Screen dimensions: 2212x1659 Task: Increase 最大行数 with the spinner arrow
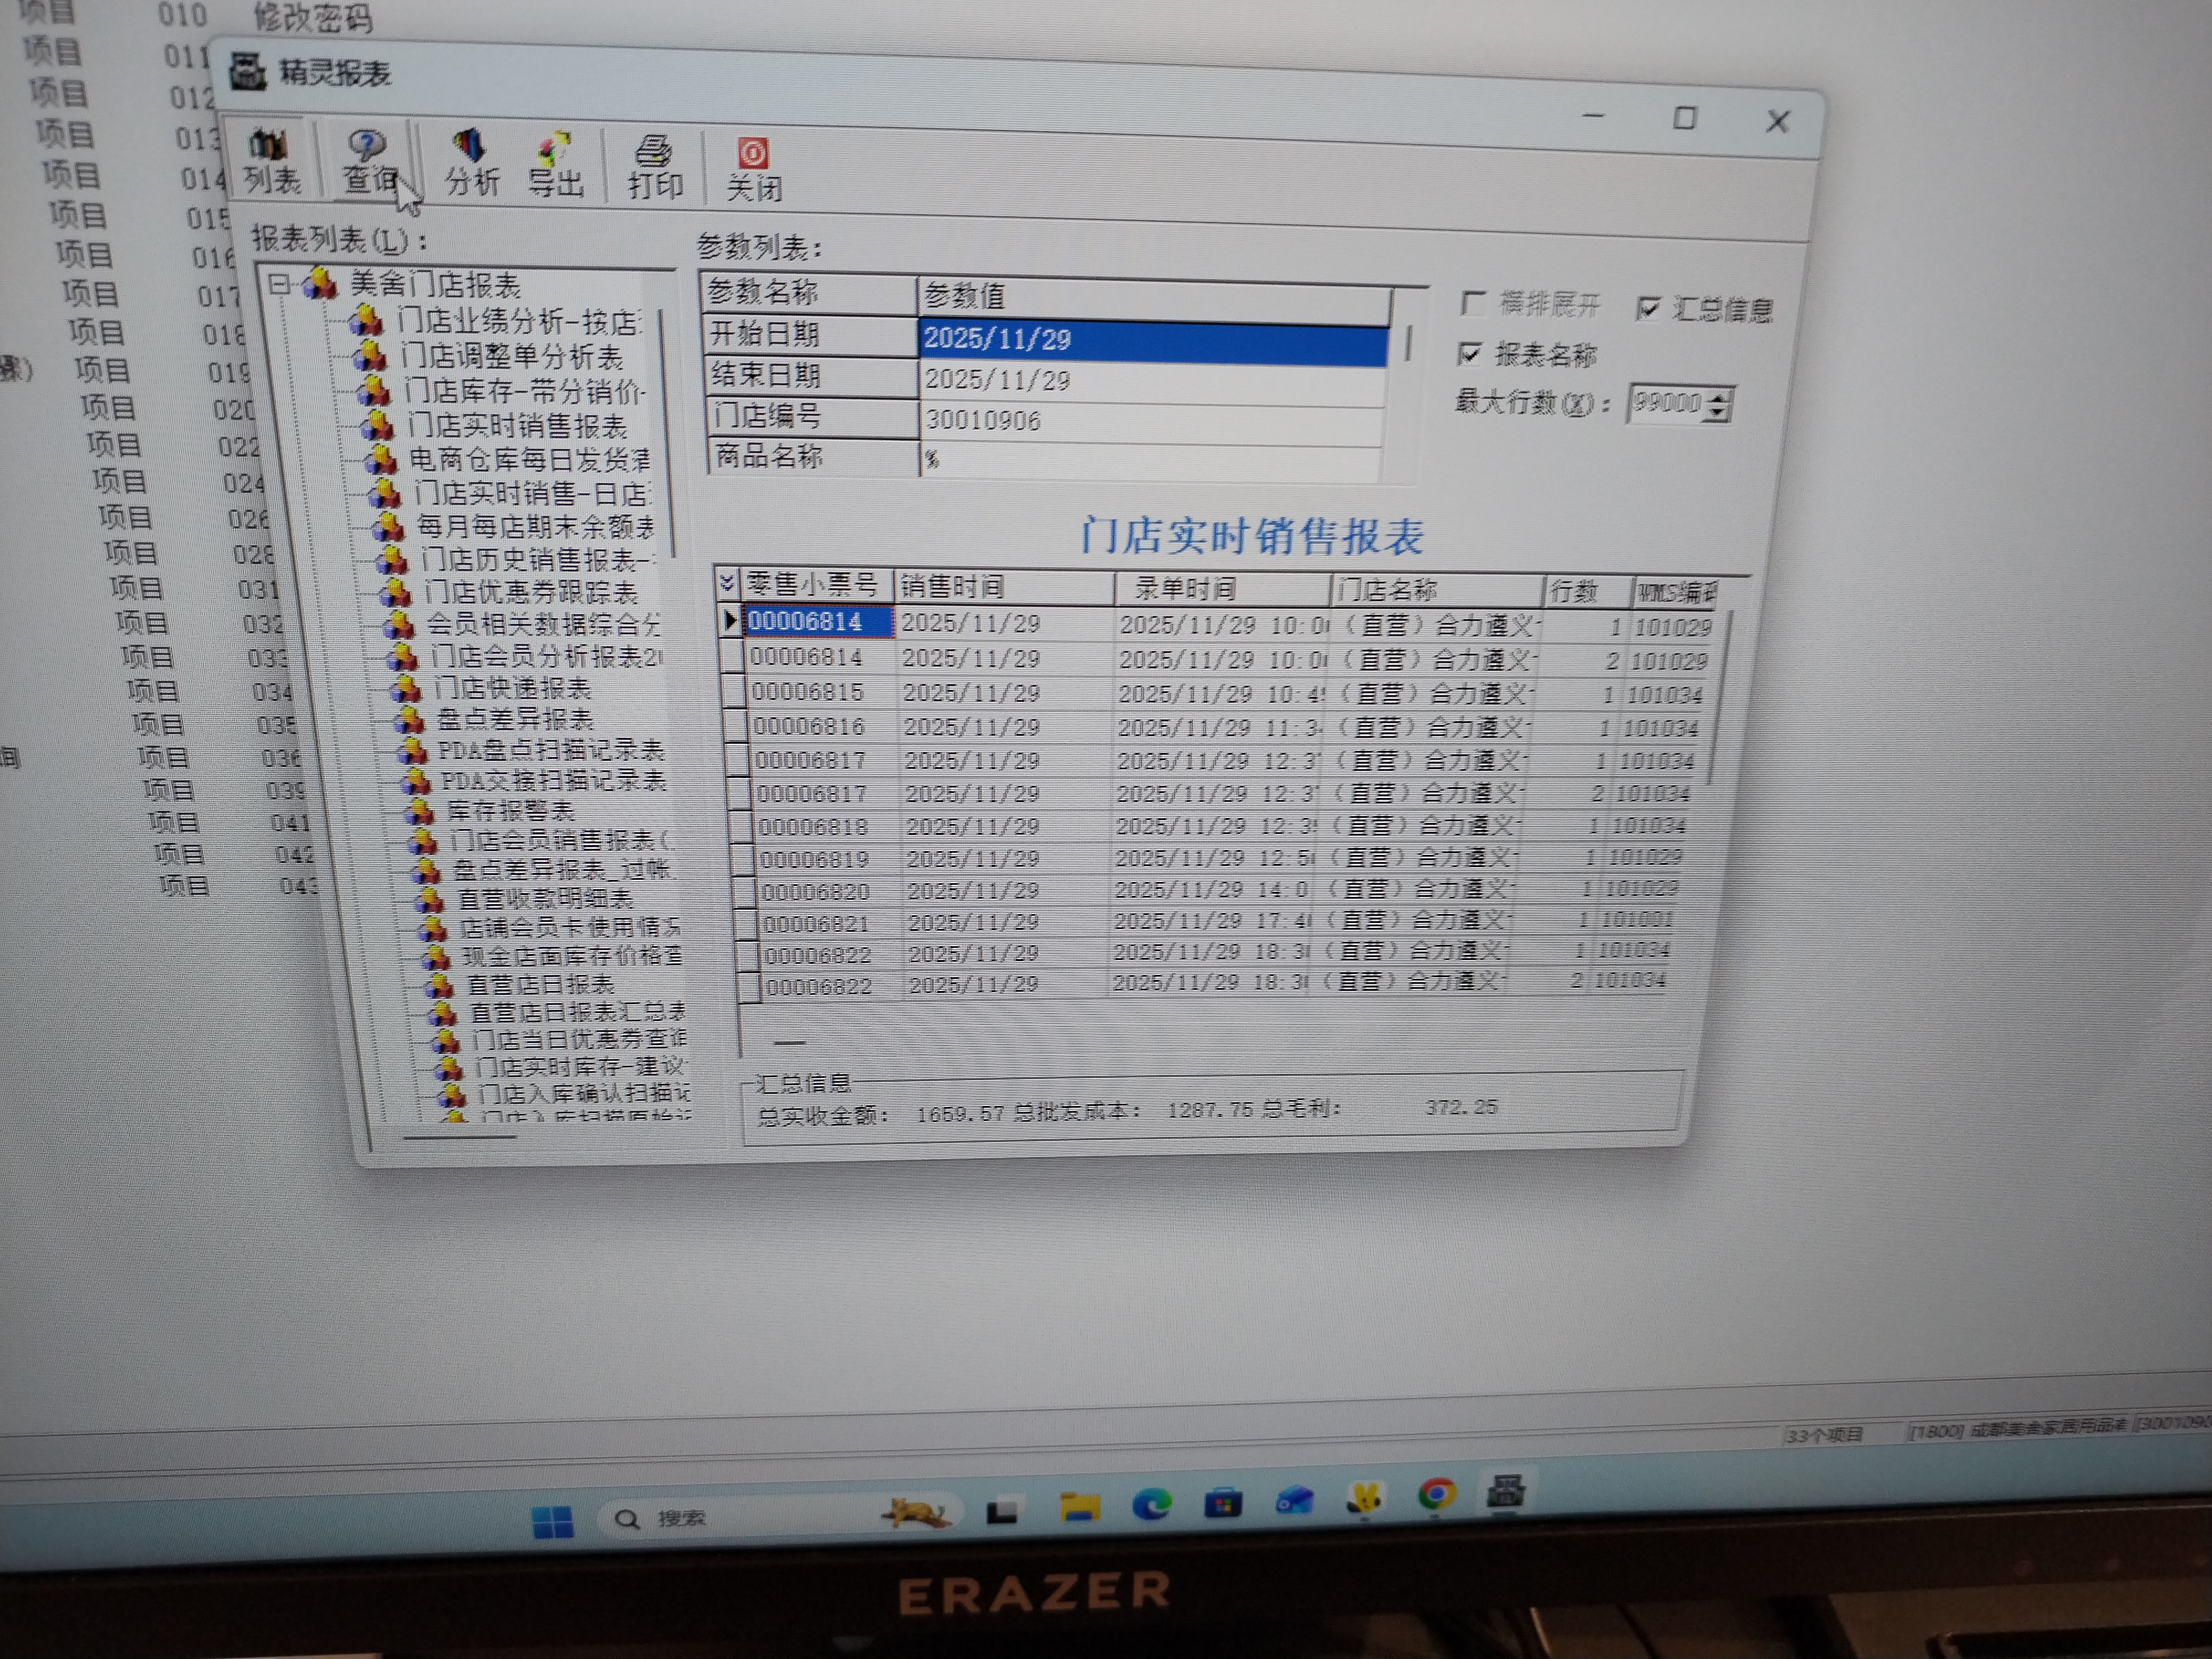point(1718,397)
